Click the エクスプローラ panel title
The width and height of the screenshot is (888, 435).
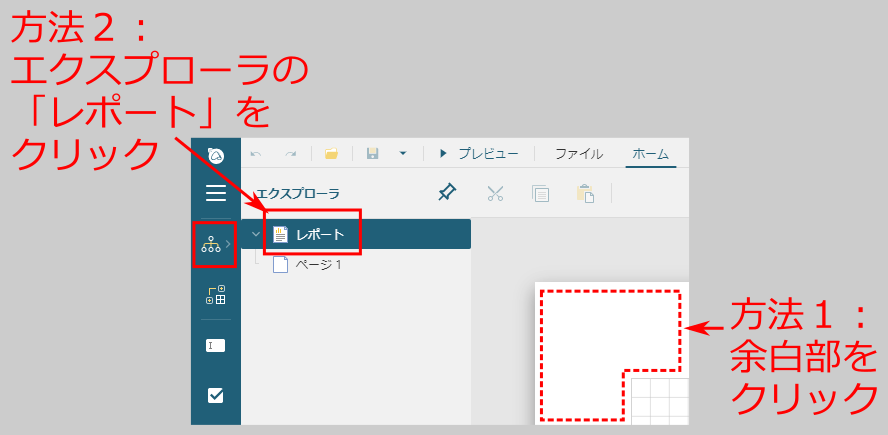(298, 194)
